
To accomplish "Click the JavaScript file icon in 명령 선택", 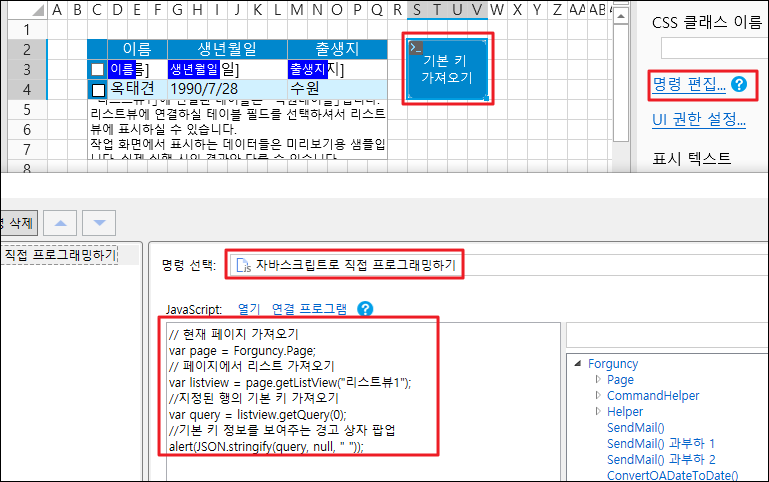I will (243, 265).
